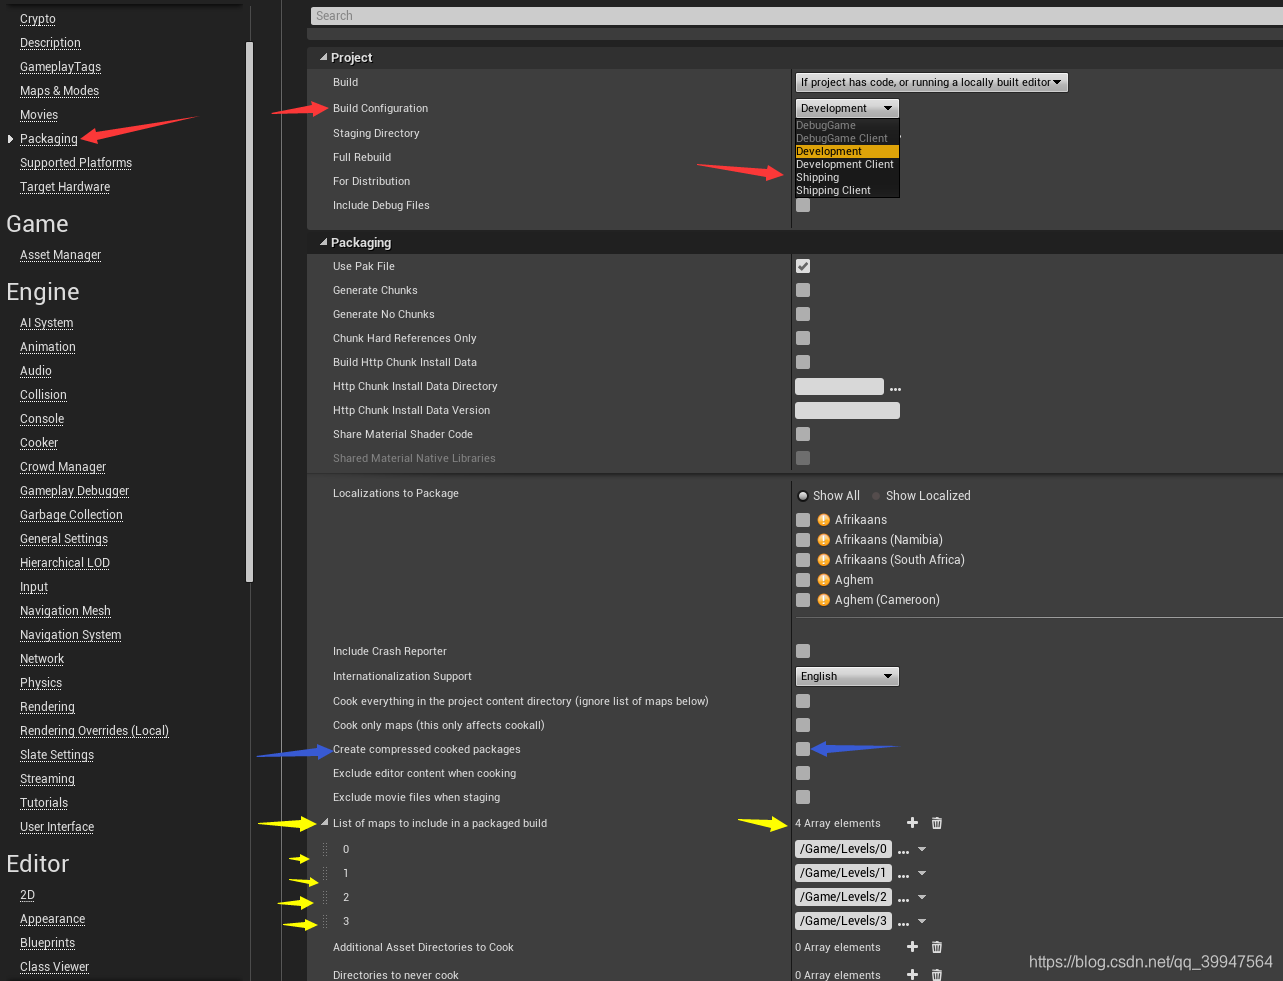Viewport: 1283px width, 981px height.
Task: Check Chunk Hard References Only
Action: click(x=803, y=338)
